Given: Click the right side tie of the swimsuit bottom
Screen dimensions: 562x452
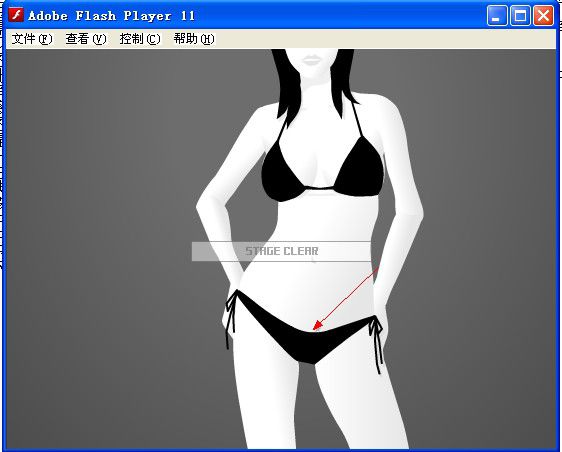Looking at the screenshot, I should pos(376,343).
